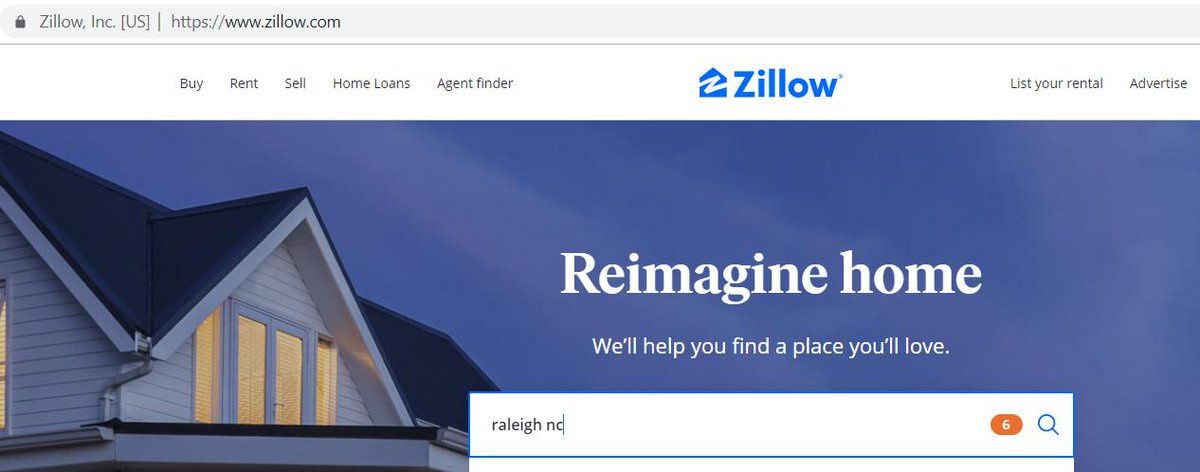
Task: Go to Agent finder
Action: (475, 84)
